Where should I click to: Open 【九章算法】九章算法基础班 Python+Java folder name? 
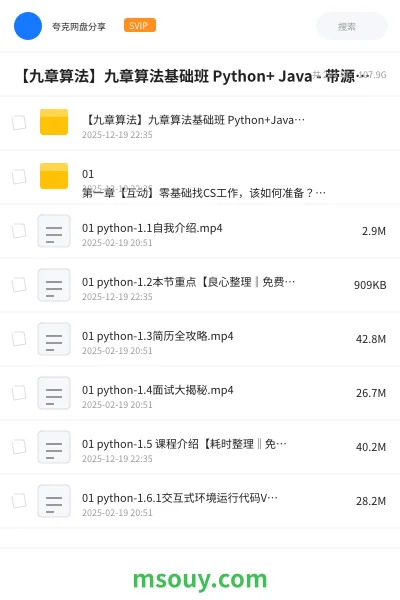[194, 120]
